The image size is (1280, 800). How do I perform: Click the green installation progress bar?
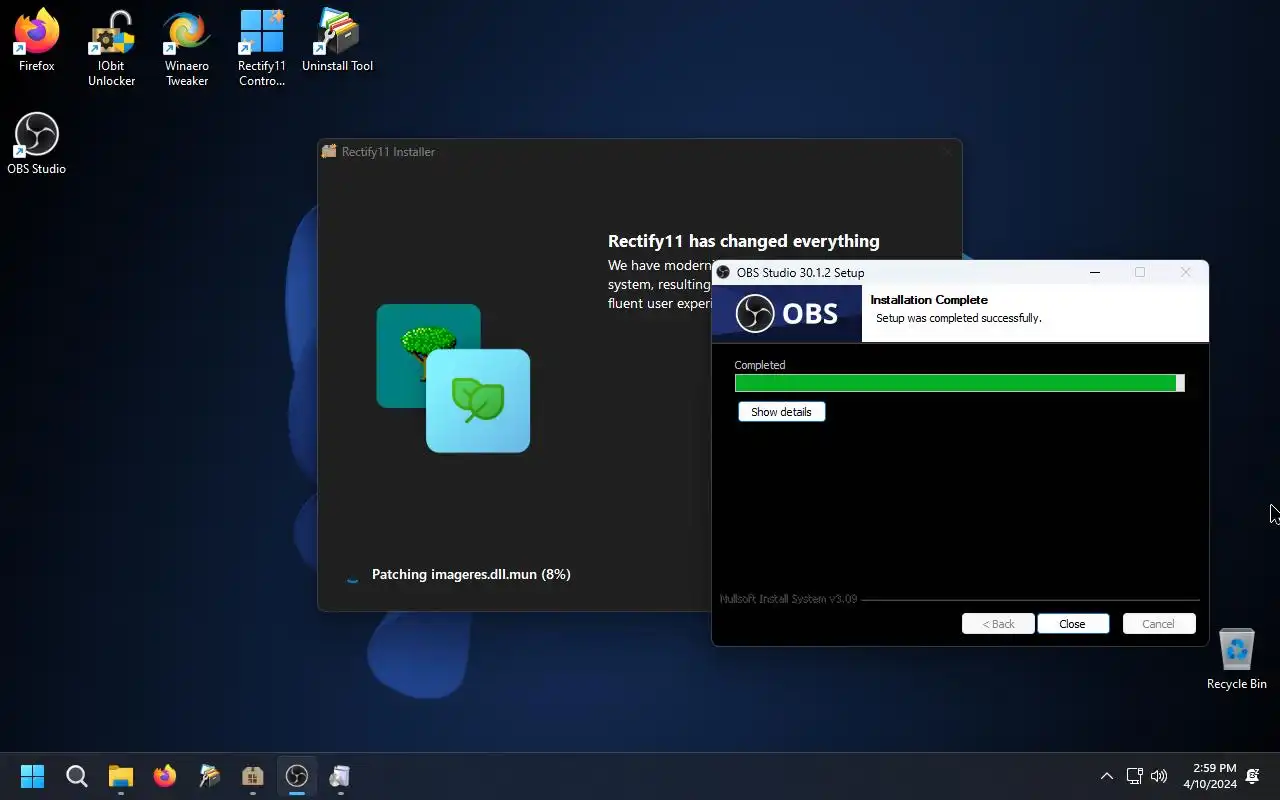tap(959, 383)
